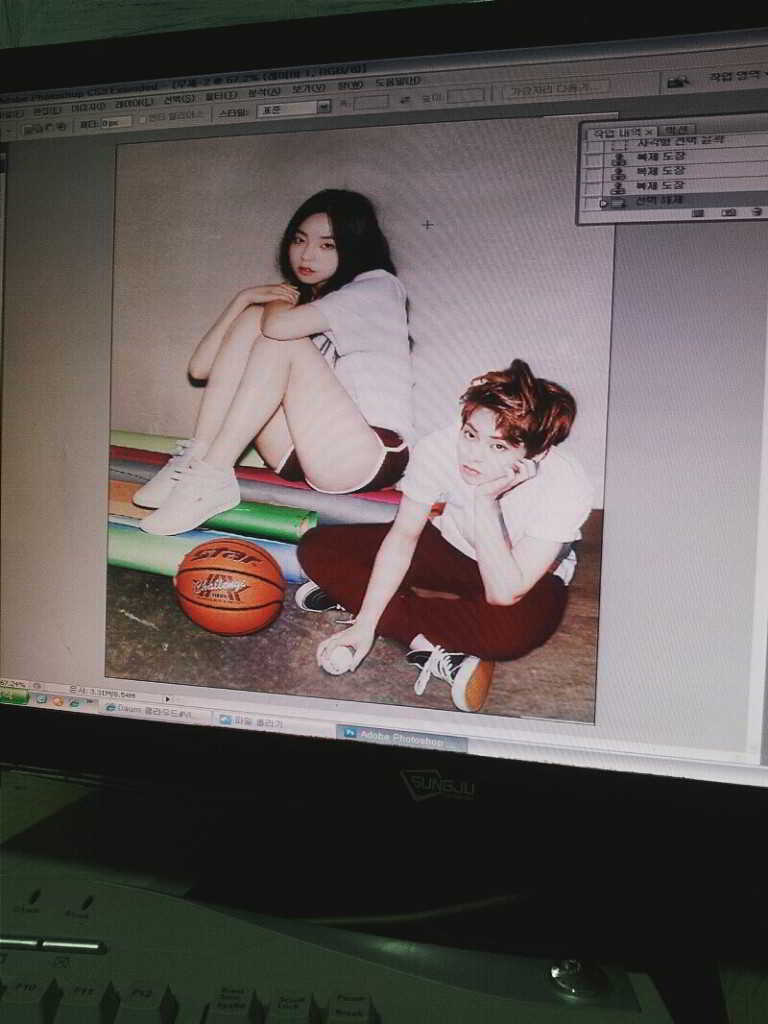Toggle the anti-alias checkbox in options bar

tap(142, 119)
